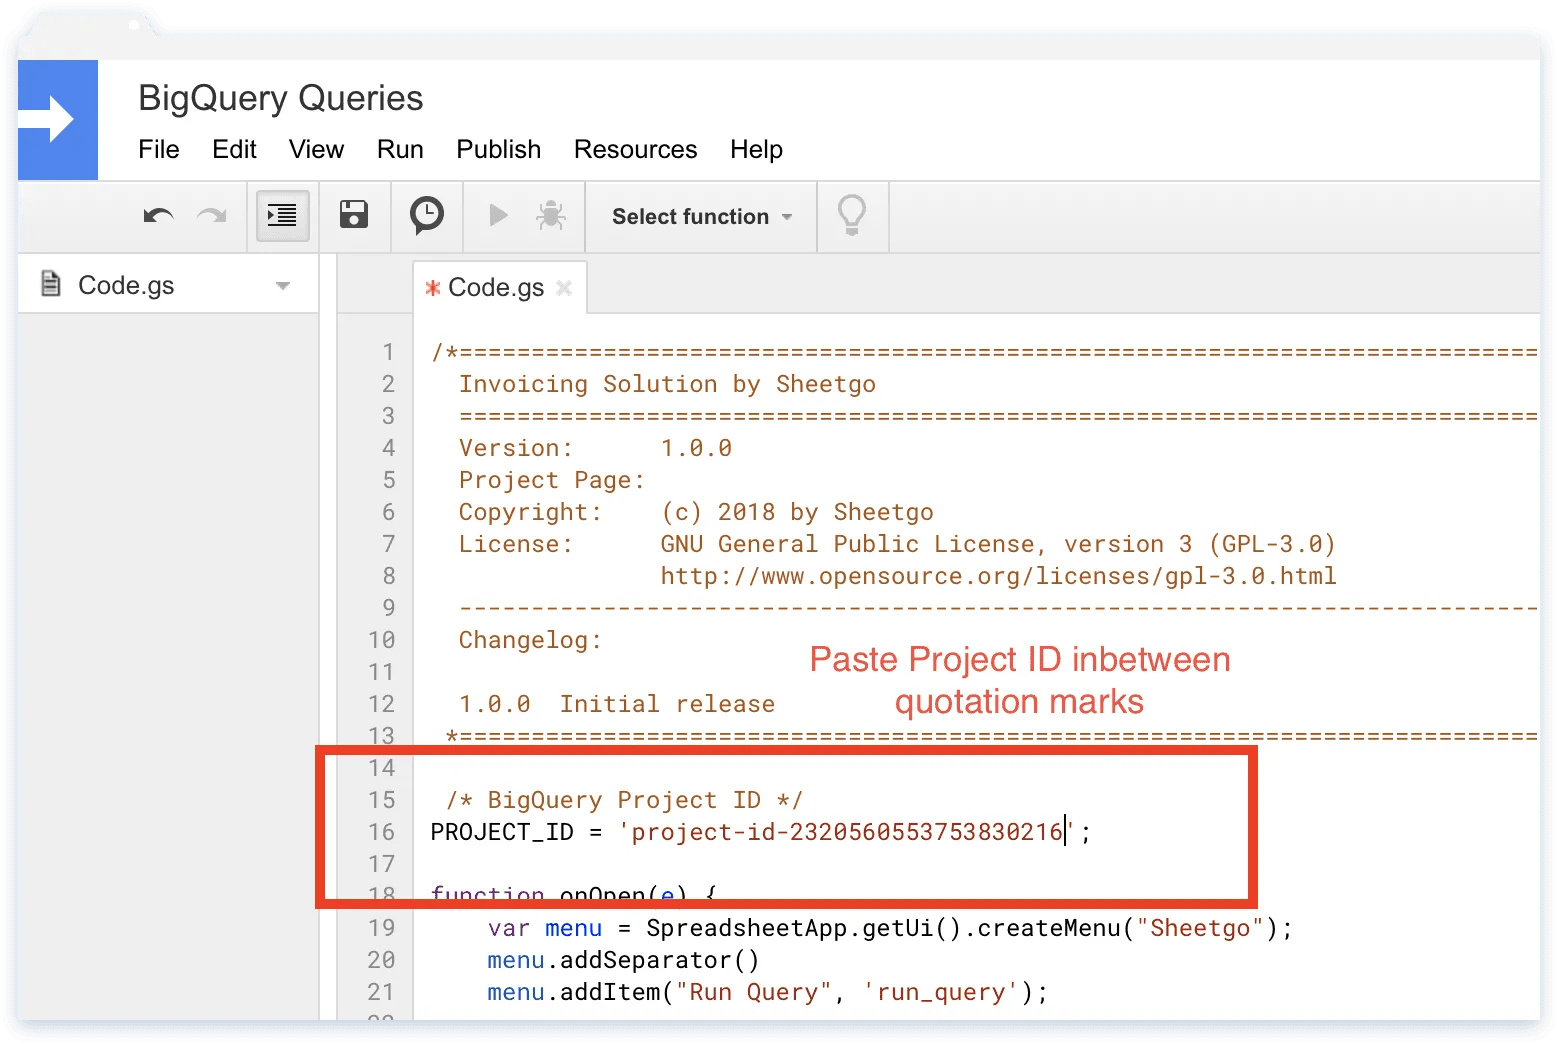Expand the Code.gs file options arrow

pyautogui.click(x=282, y=285)
